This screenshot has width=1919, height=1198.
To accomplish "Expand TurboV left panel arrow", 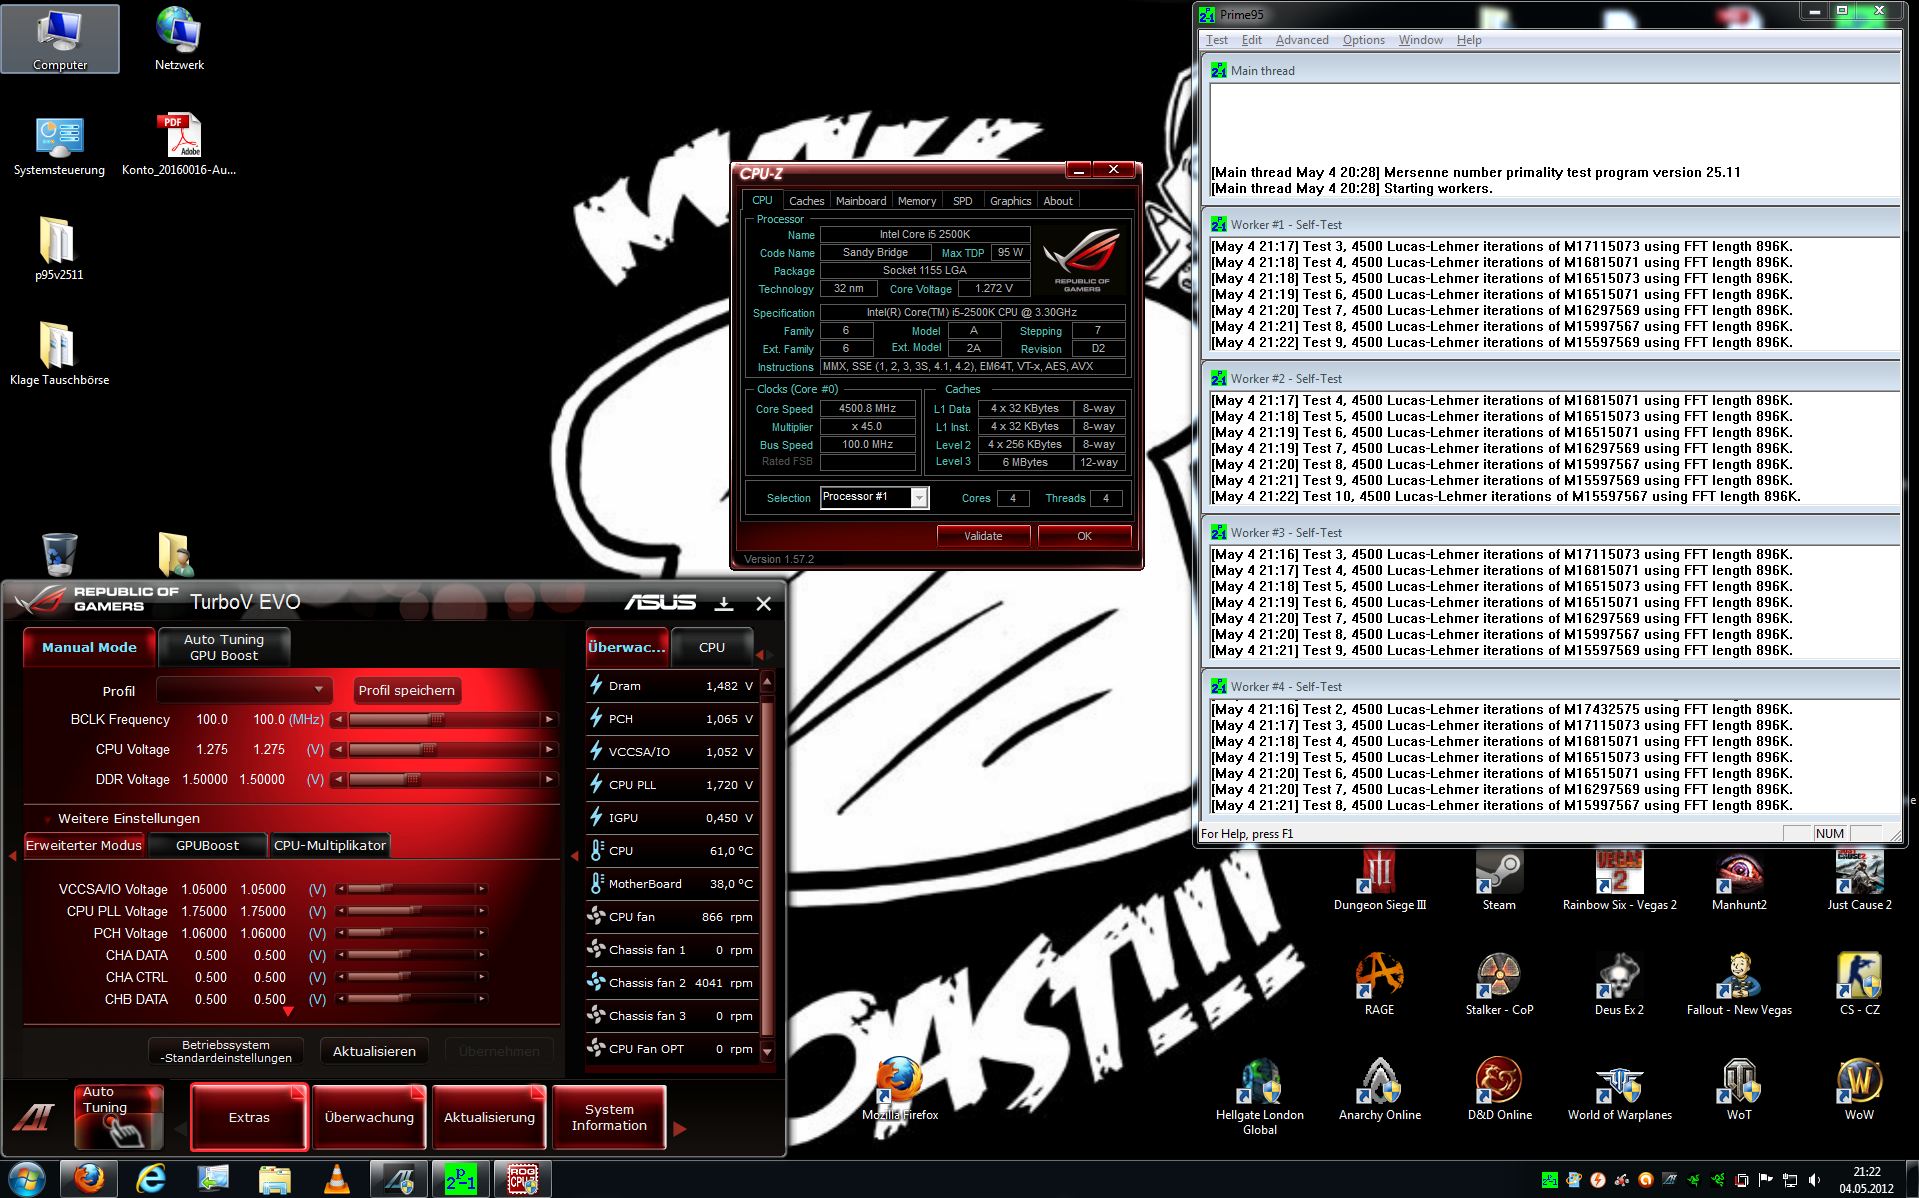I will (12, 856).
